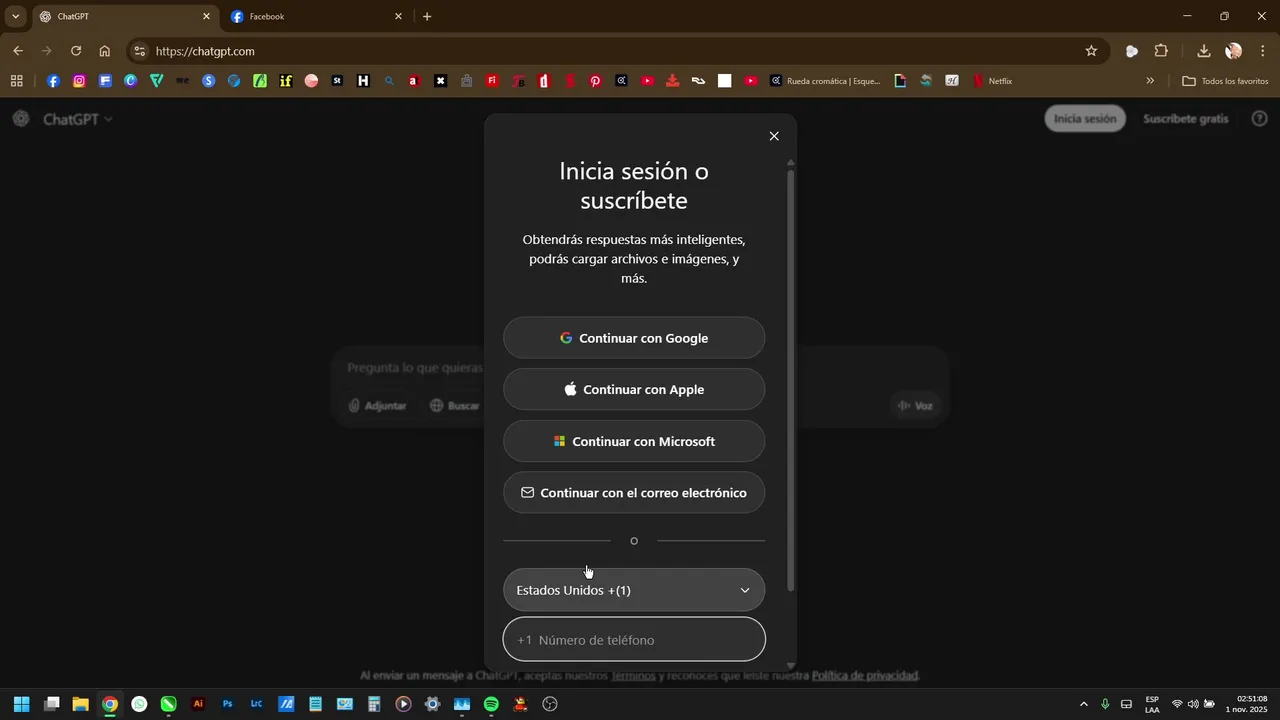The image size is (1280, 720).
Task: Open the Rueda cromática bookmark
Action: click(826, 81)
